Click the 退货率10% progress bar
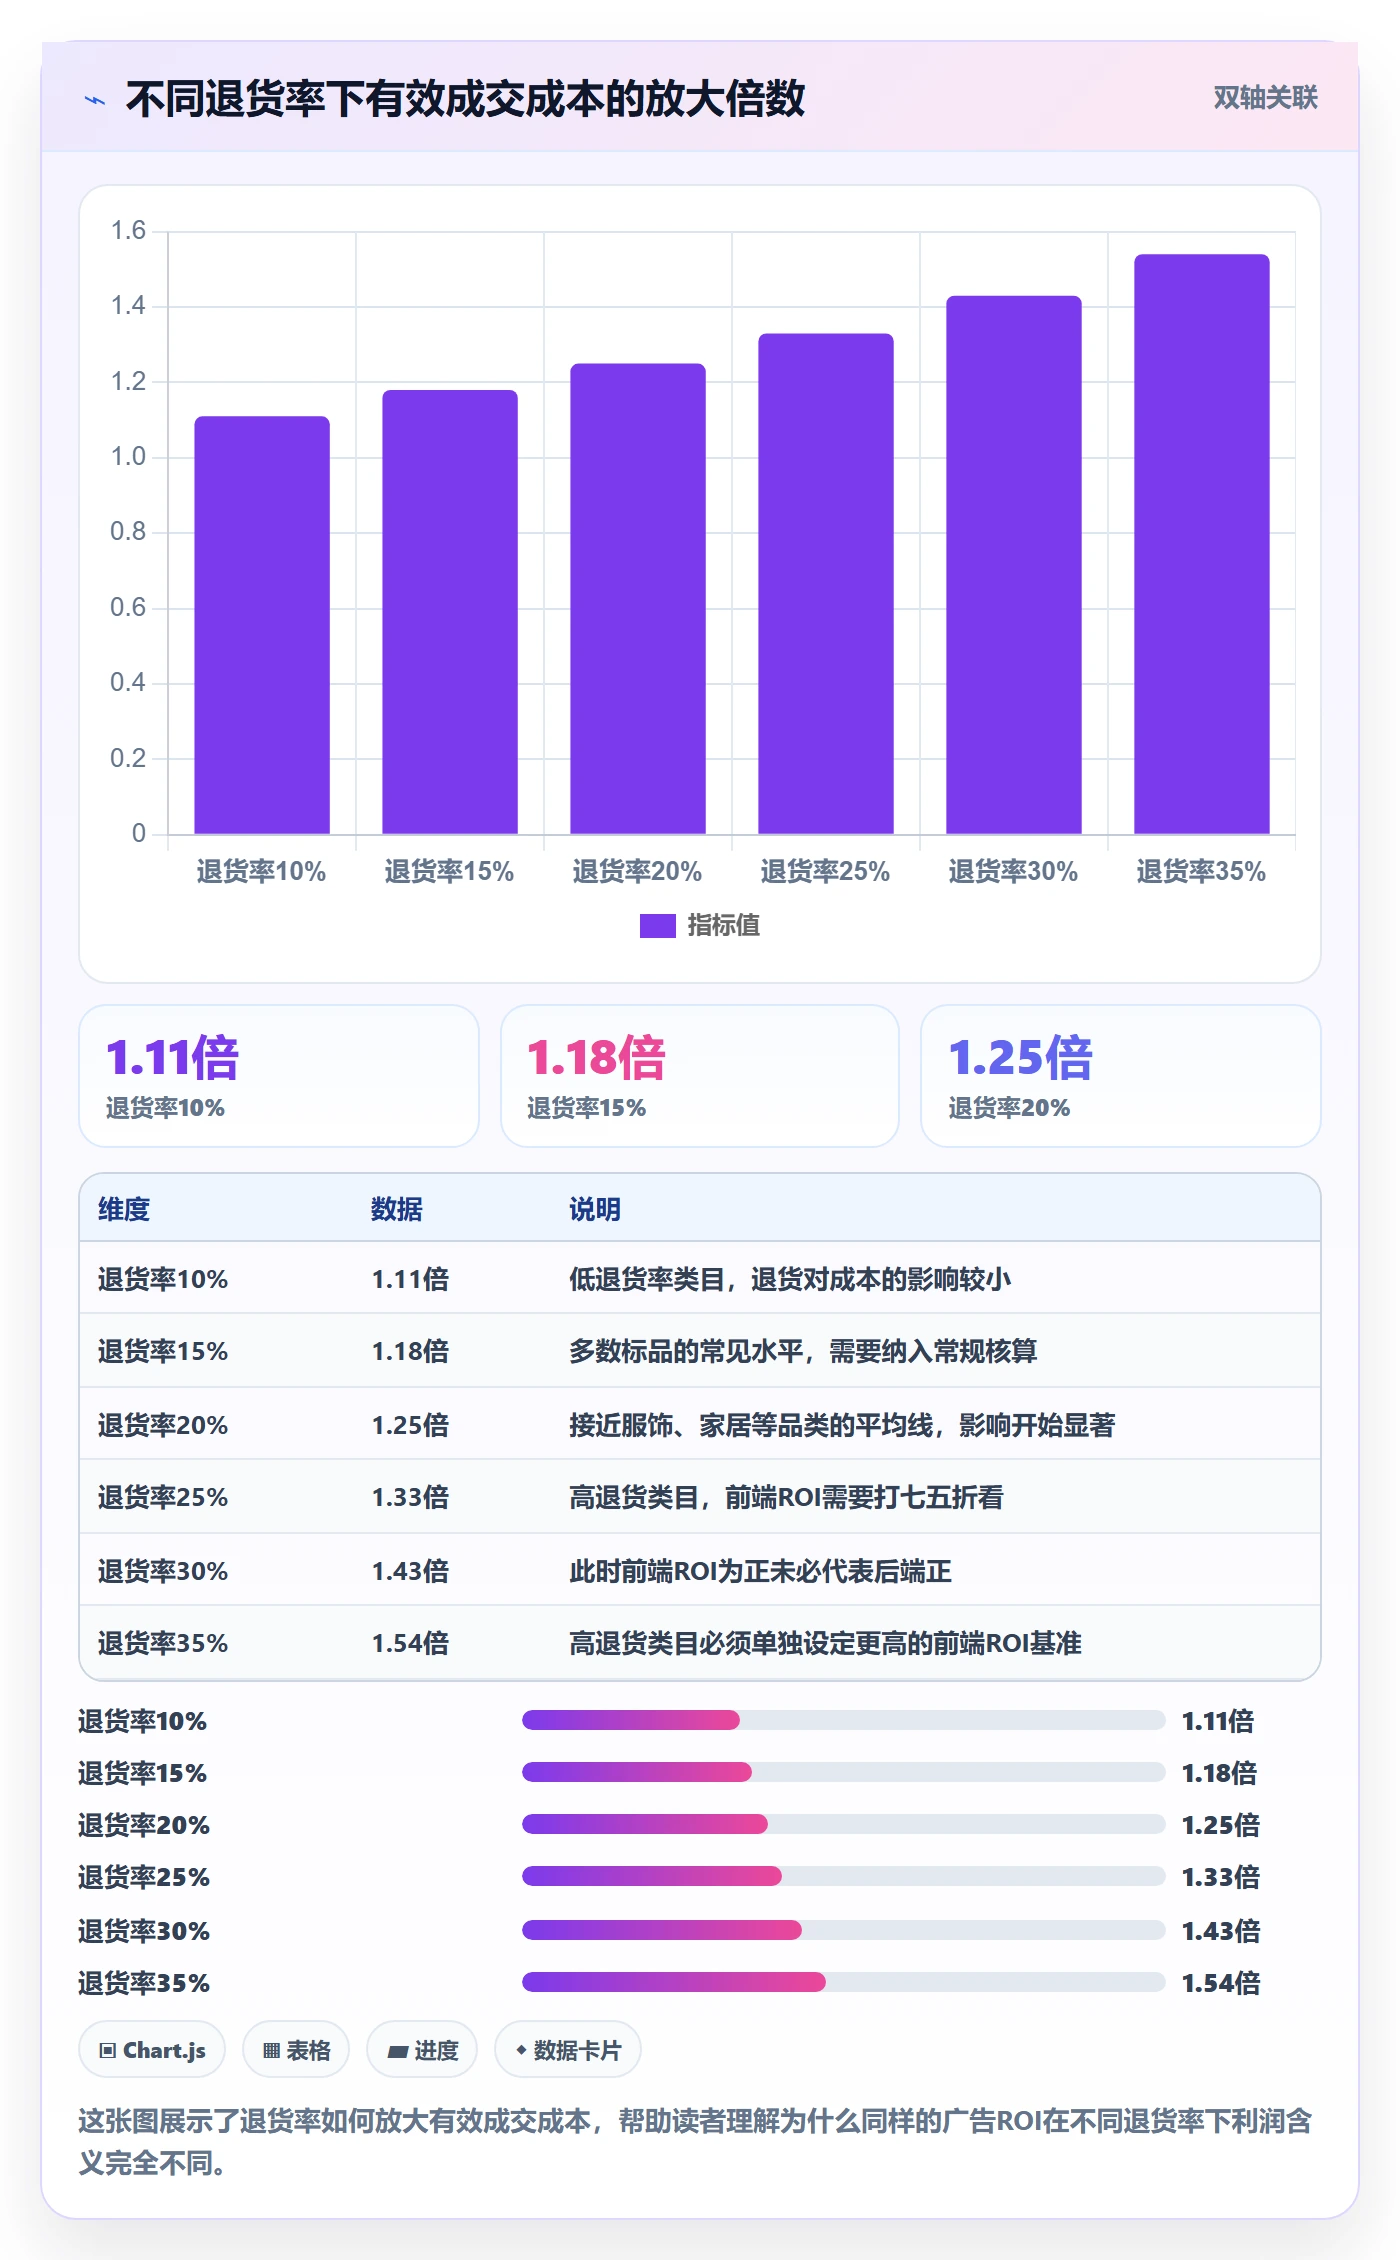 844,1720
